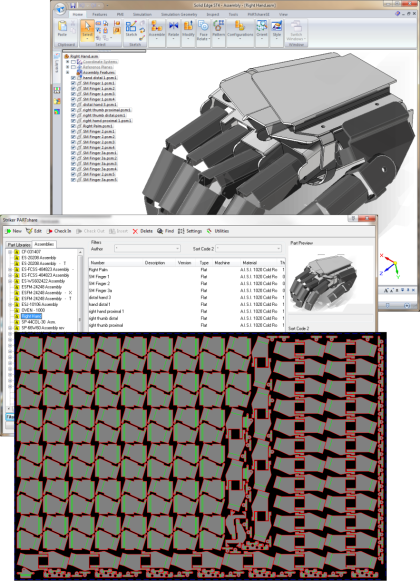This screenshot has width=420, height=581.
Task: Uncheck Right Palm.psm:1 checkbox
Action: (x=73, y=126)
